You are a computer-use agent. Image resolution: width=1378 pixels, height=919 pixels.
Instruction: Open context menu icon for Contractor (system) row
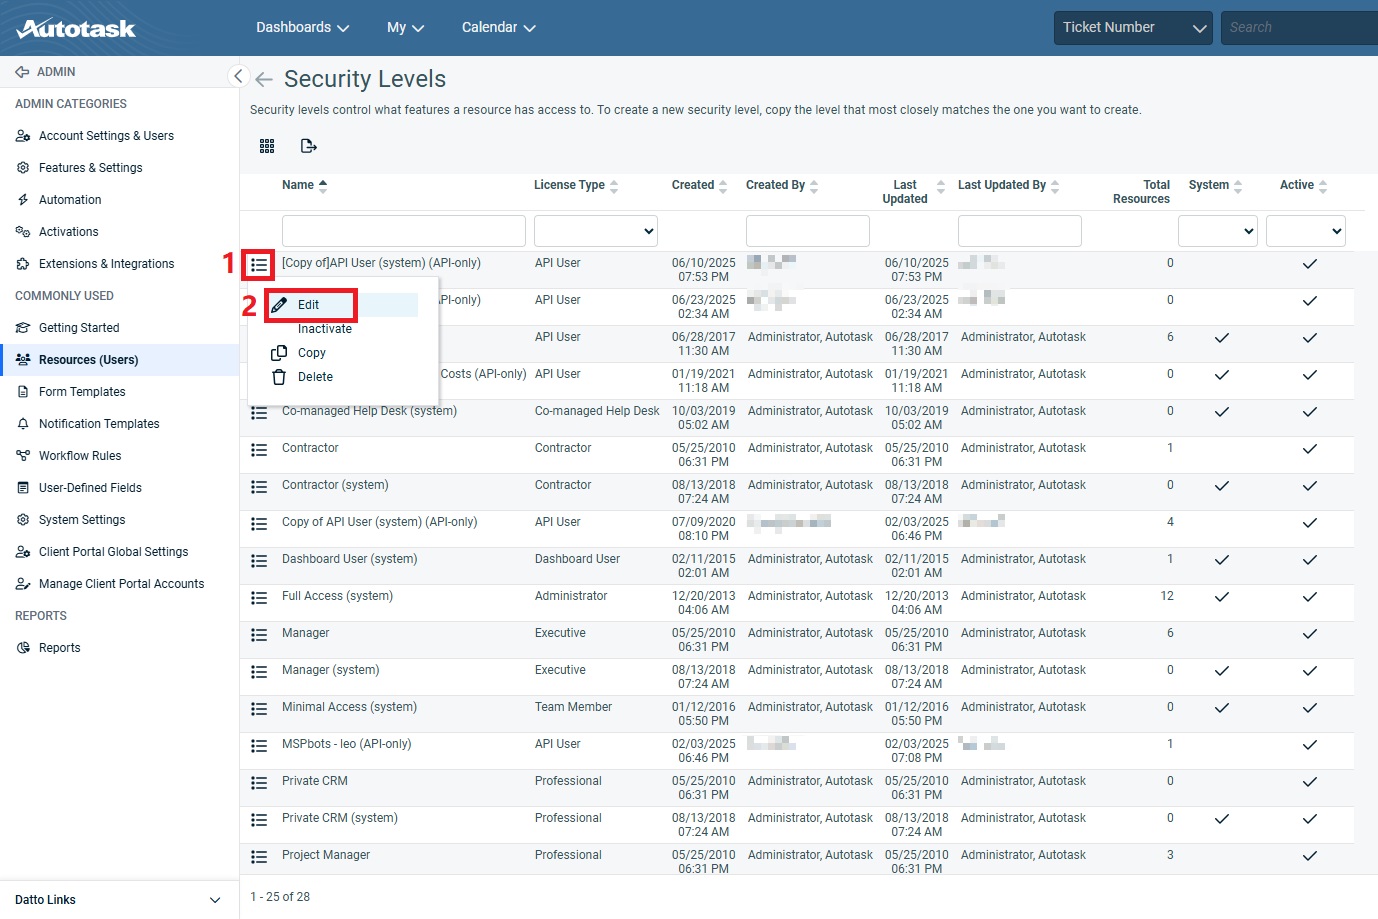259,487
